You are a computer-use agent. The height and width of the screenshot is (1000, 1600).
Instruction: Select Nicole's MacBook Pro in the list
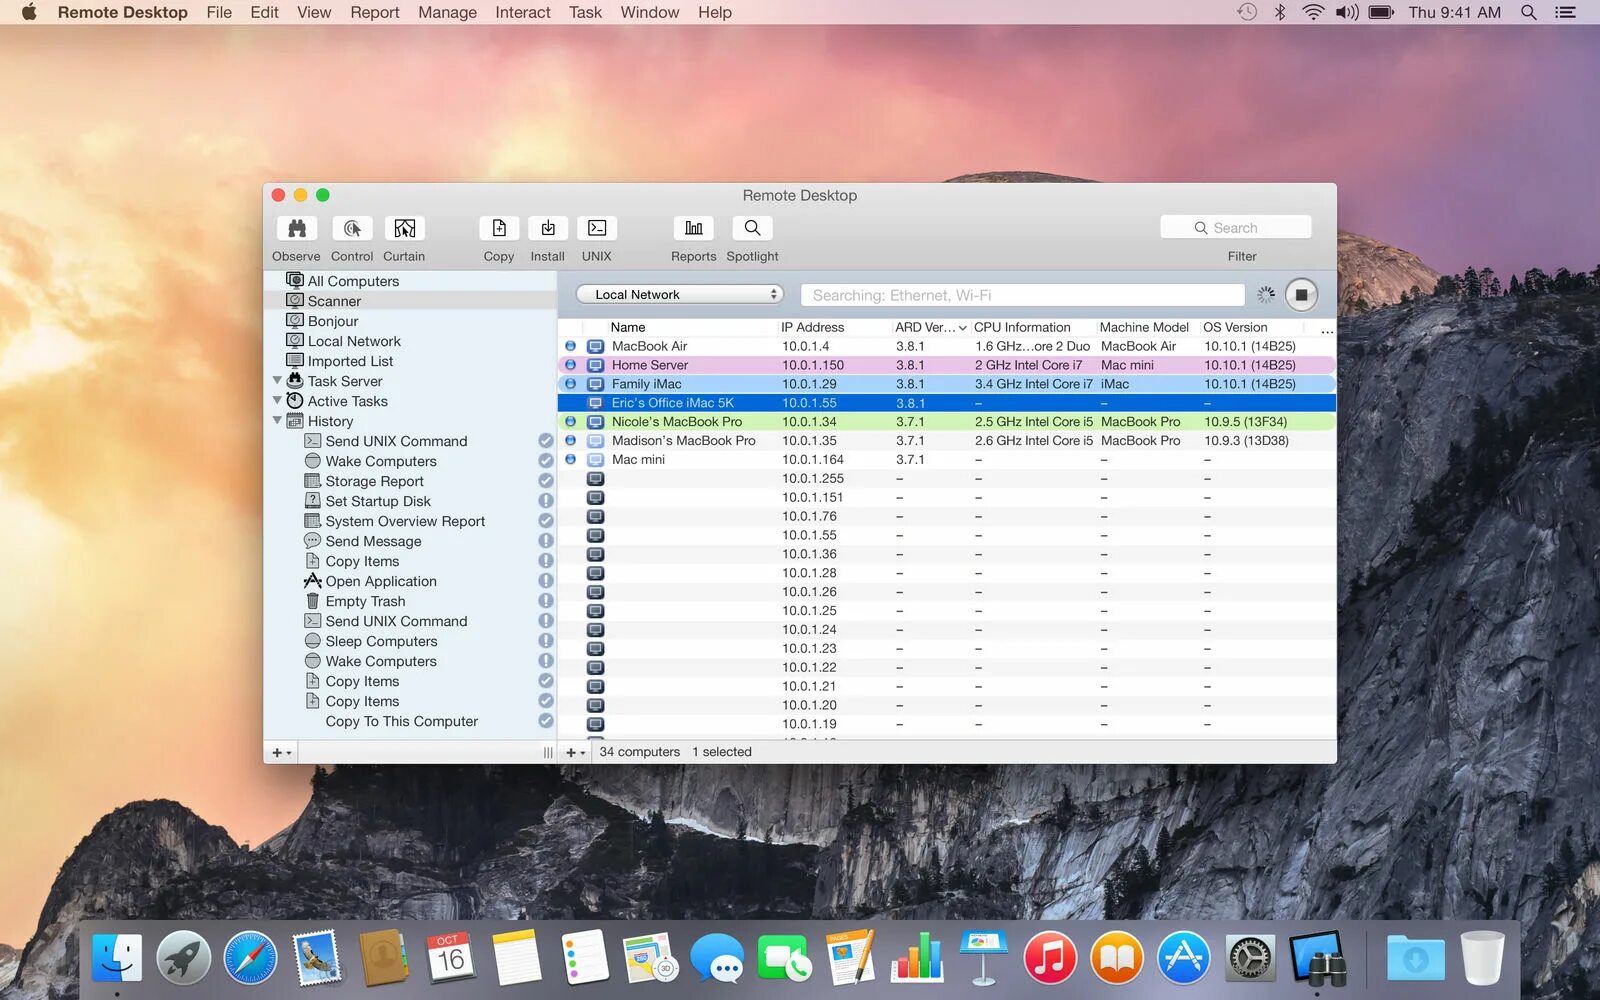pos(947,422)
